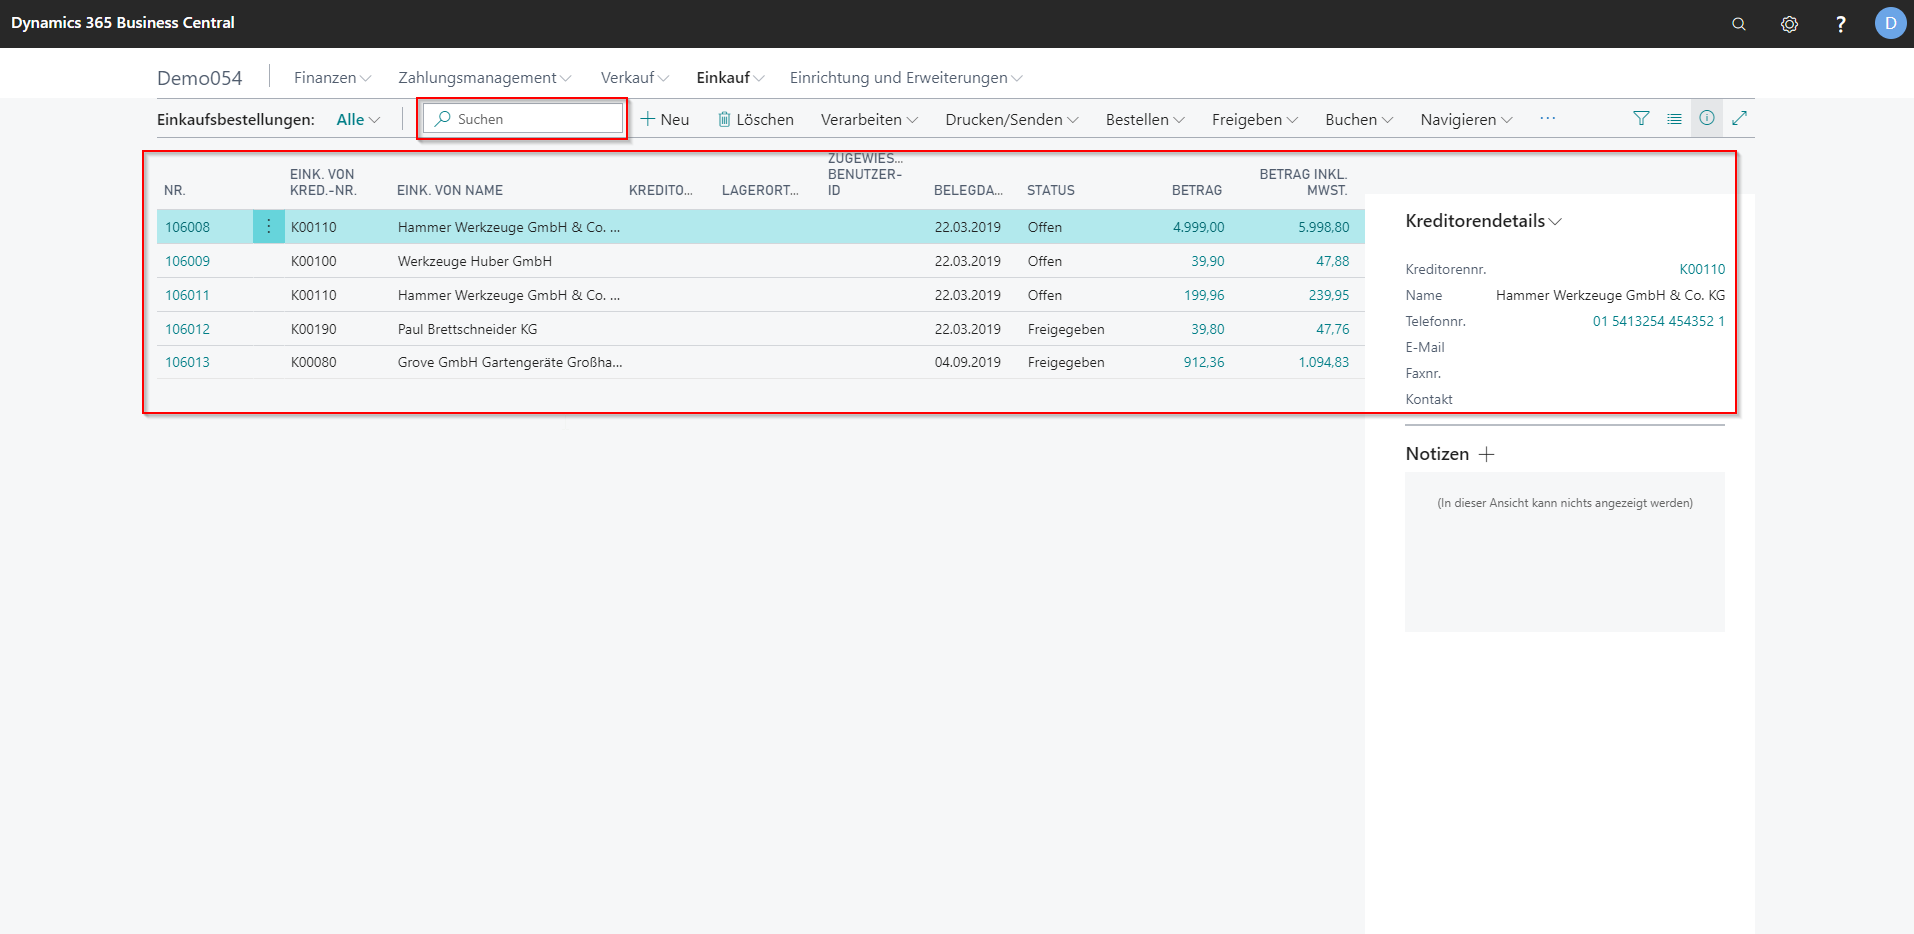Screen dimensions: 1914x934
Task: Open Dynamics 365 Business Central title
Action: tap(123, 22)
